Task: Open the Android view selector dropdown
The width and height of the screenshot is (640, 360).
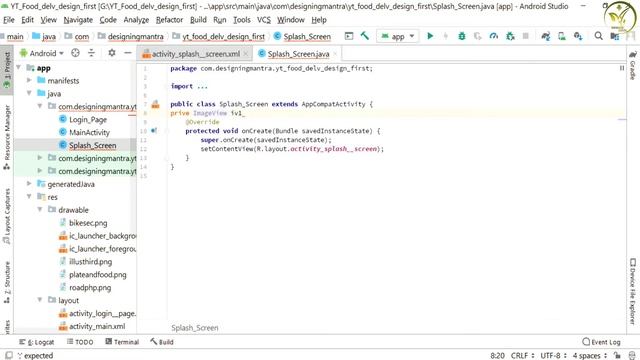Action: tap(42, 53)
